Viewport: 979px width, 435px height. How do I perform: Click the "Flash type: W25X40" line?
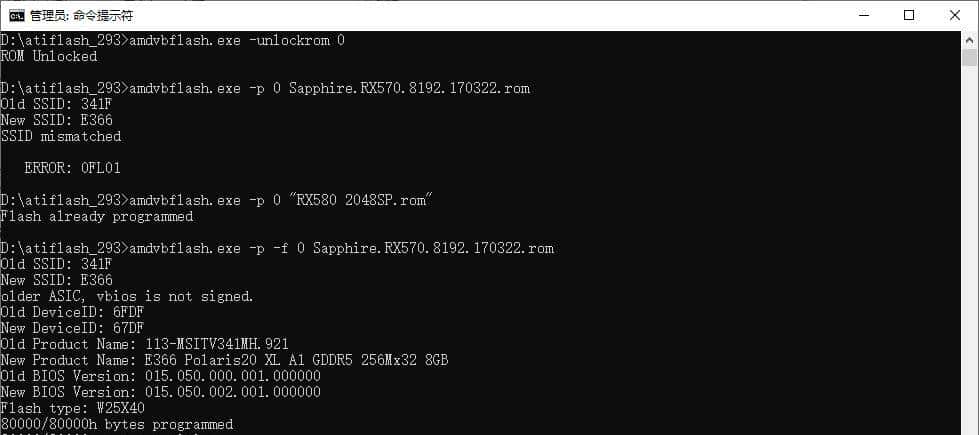pos(73,408)
